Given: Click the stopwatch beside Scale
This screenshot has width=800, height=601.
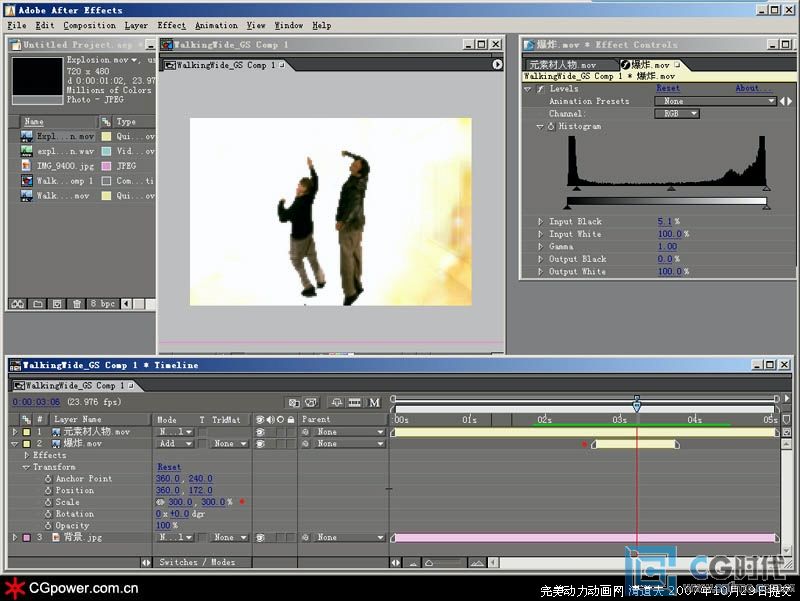Looking at the screenshot, I should coord(48,502).
